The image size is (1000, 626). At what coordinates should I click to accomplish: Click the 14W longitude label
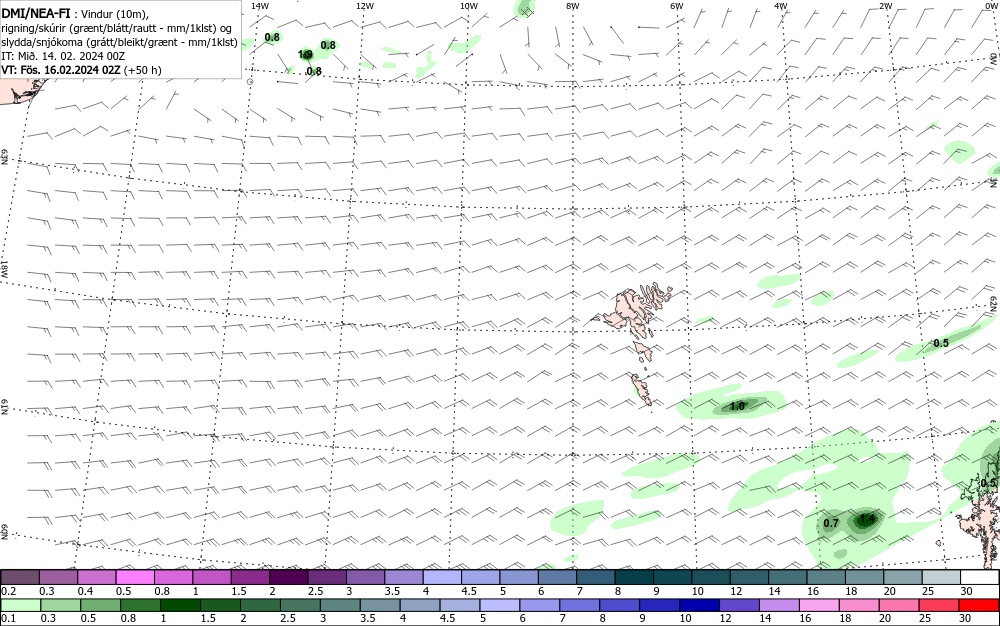[x=260, y=6]
